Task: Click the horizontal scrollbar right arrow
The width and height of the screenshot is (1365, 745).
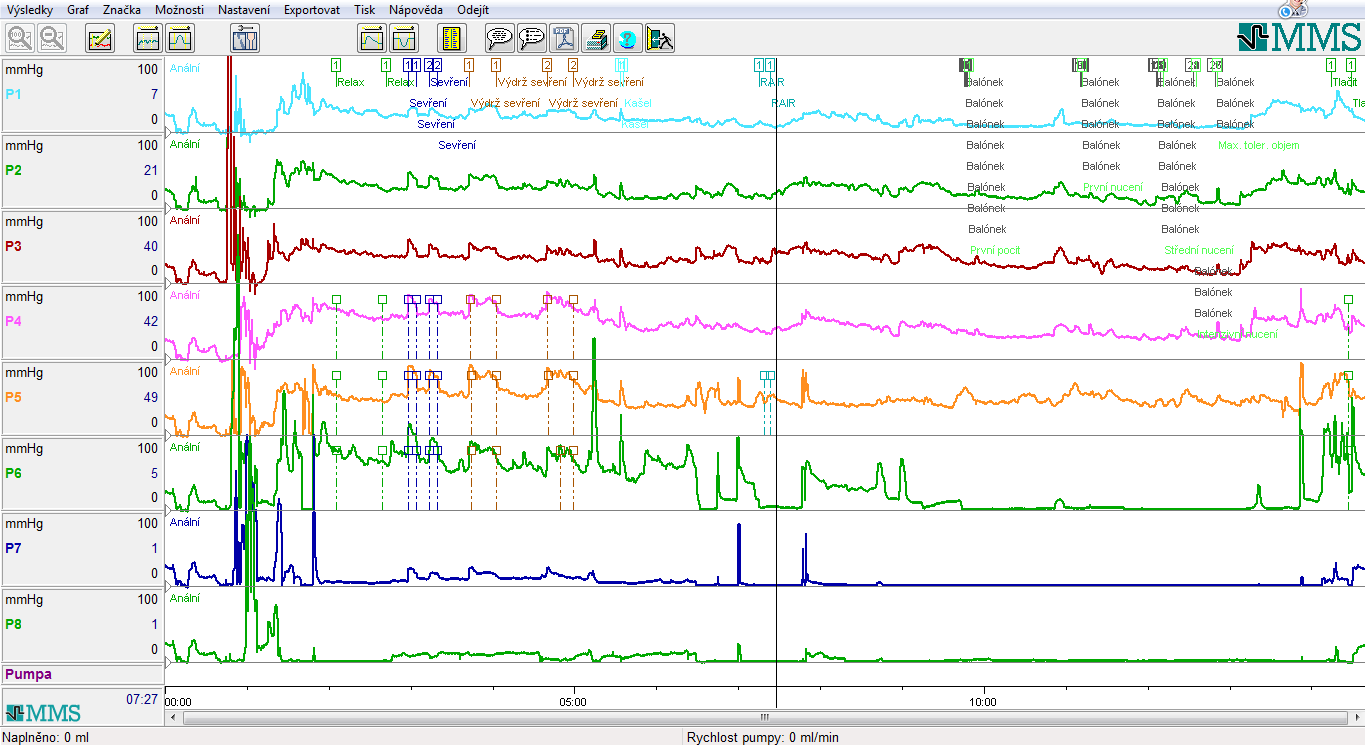Action: pos(1355,717)
